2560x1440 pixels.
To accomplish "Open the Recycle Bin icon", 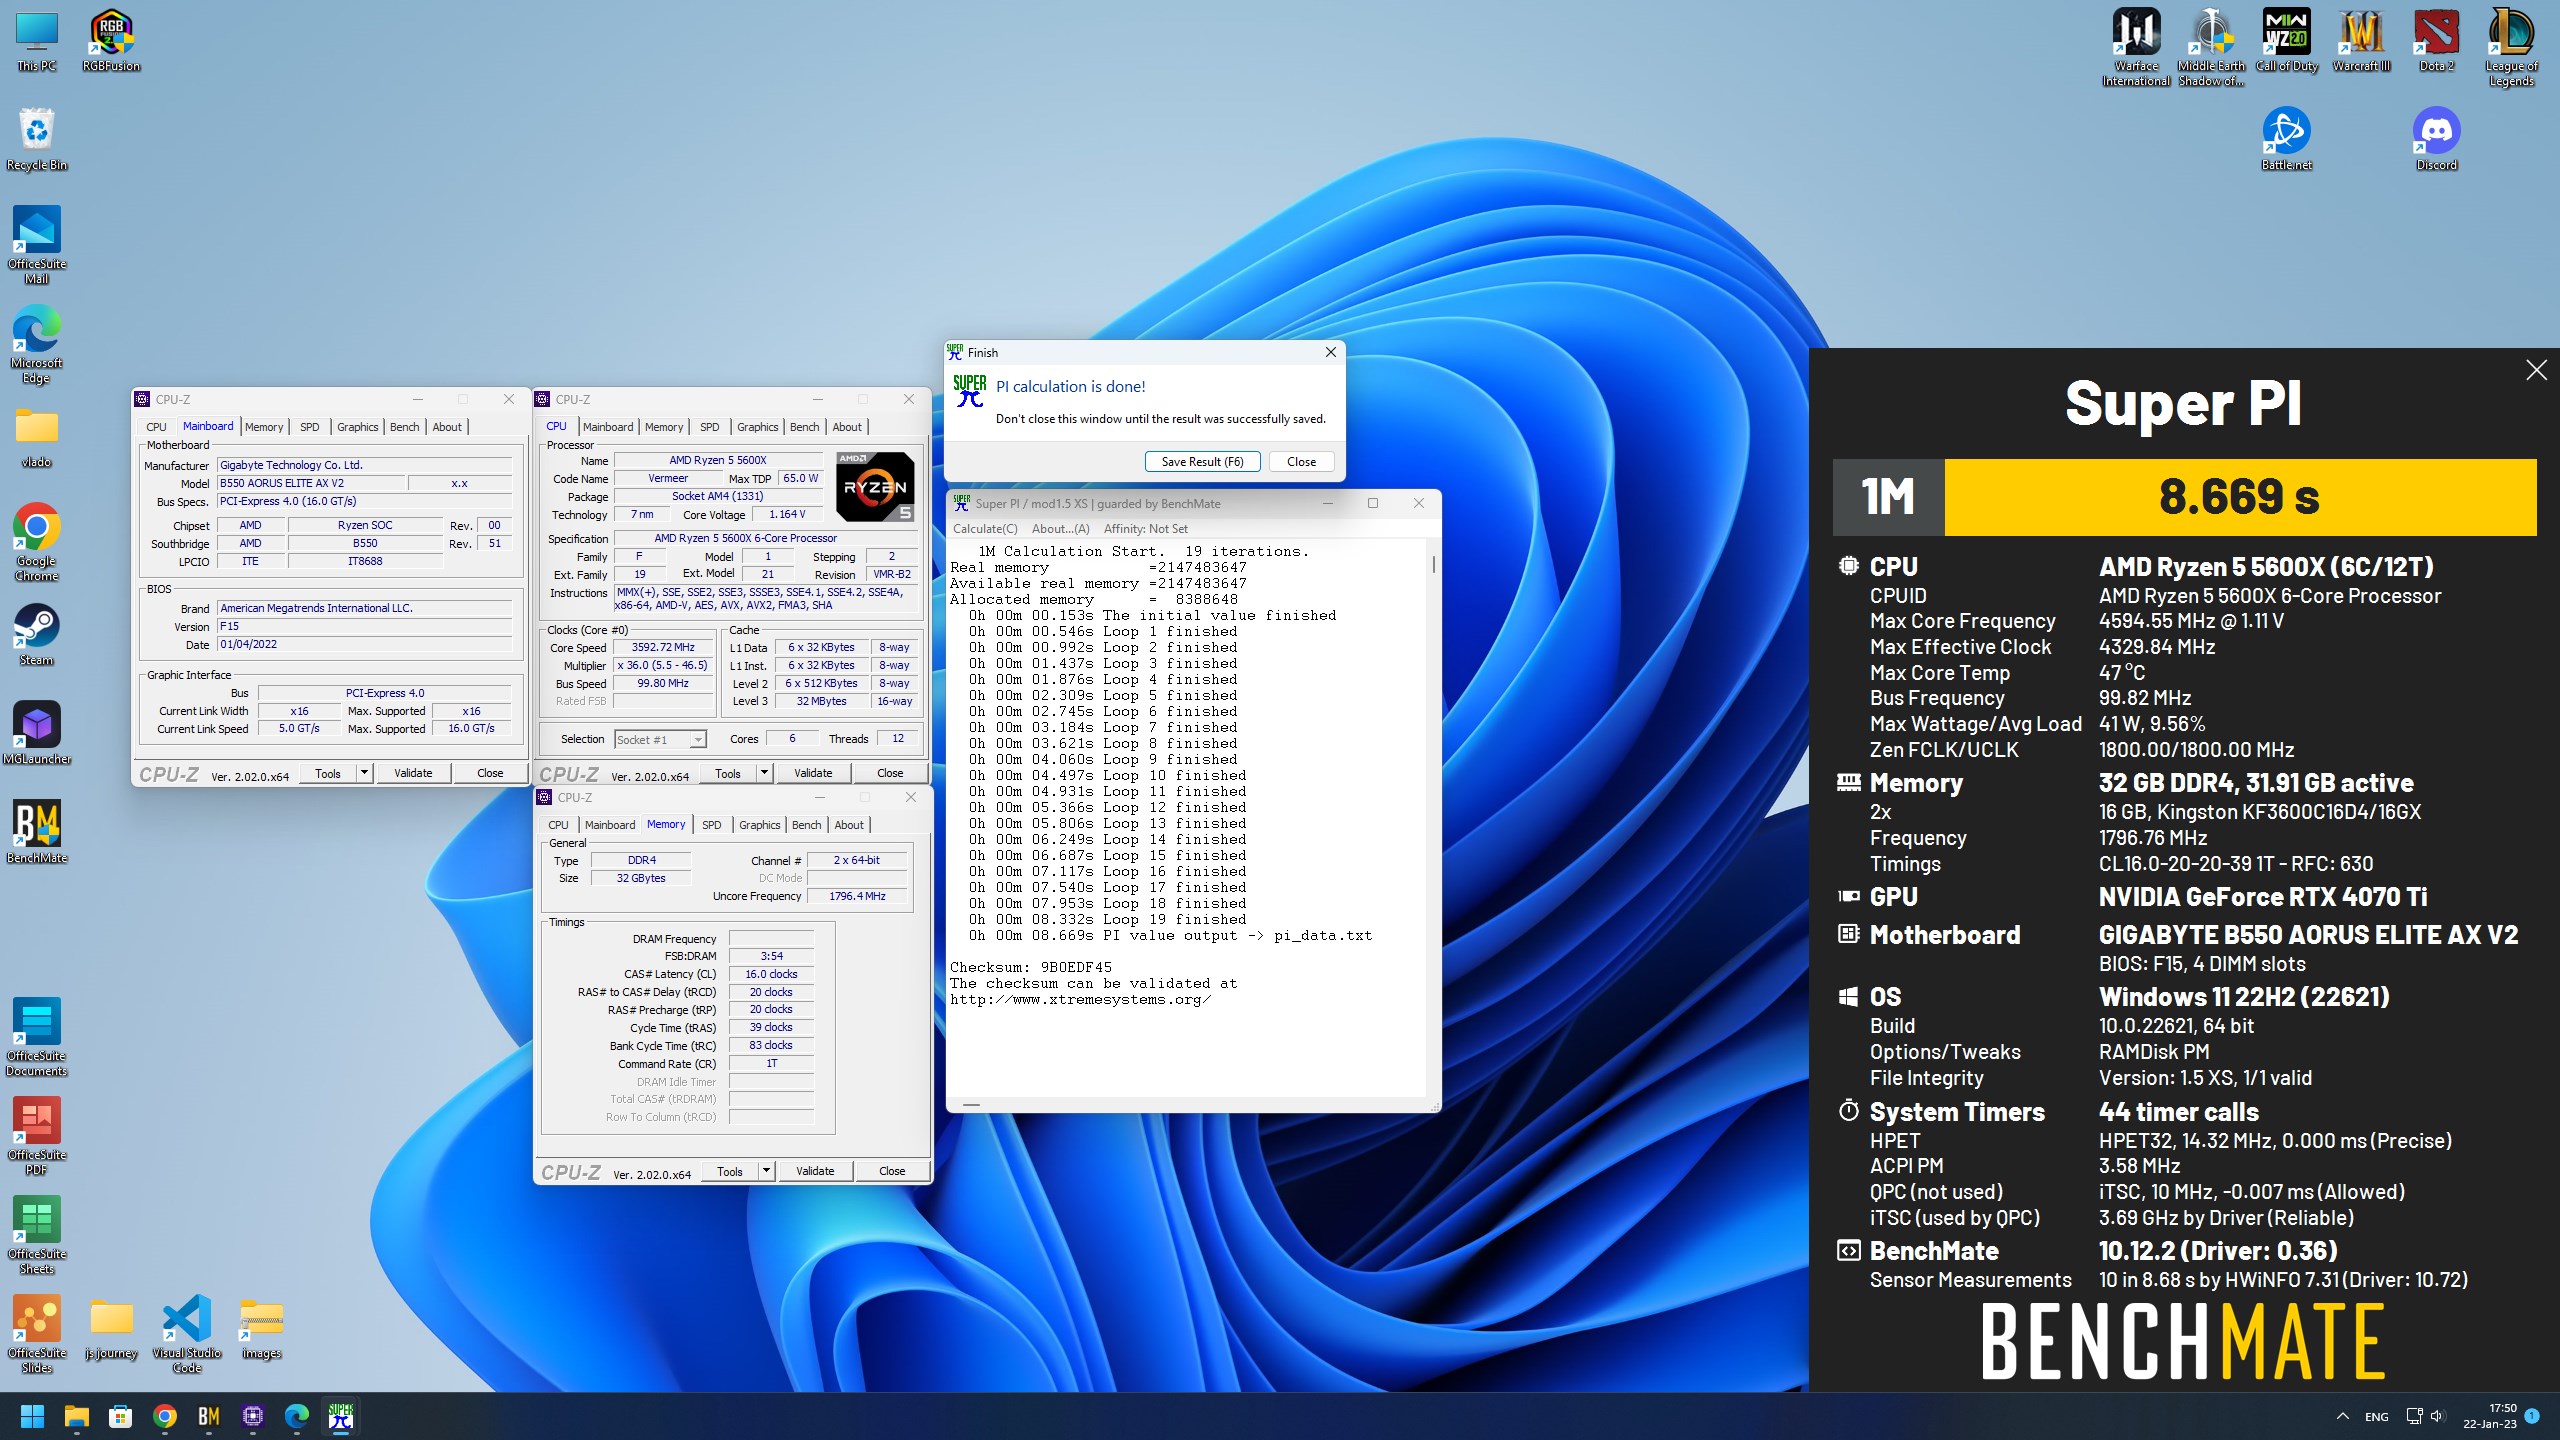I will (37, 139).
